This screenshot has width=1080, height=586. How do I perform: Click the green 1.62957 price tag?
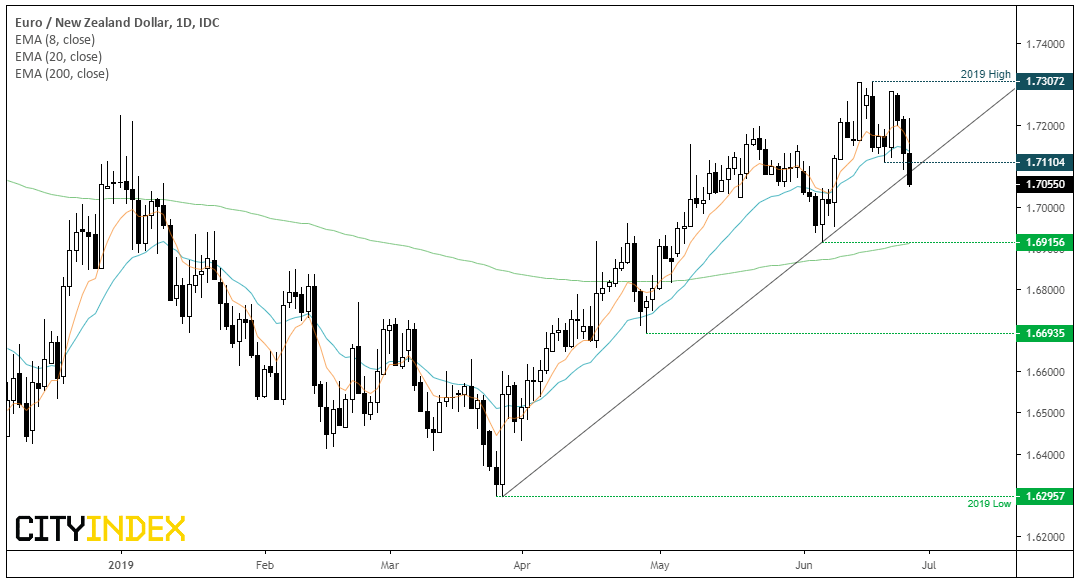[x=1045, y=496]
